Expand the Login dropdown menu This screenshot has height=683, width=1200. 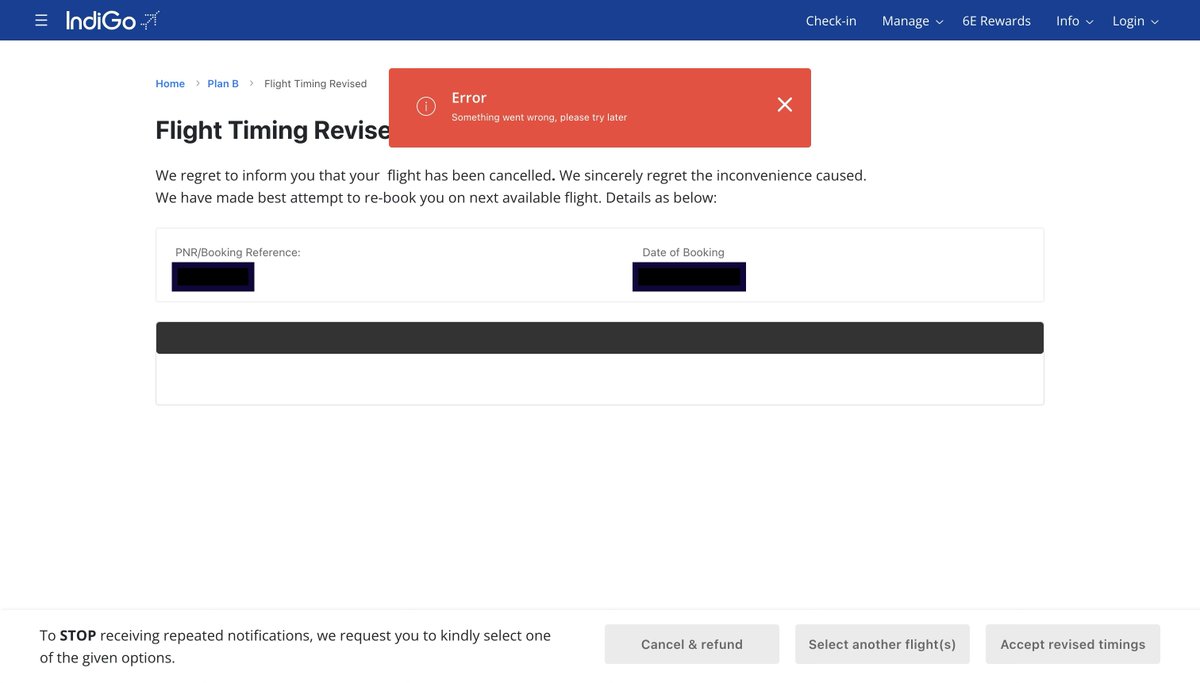pyautogui.click(x=1135, y=21)
